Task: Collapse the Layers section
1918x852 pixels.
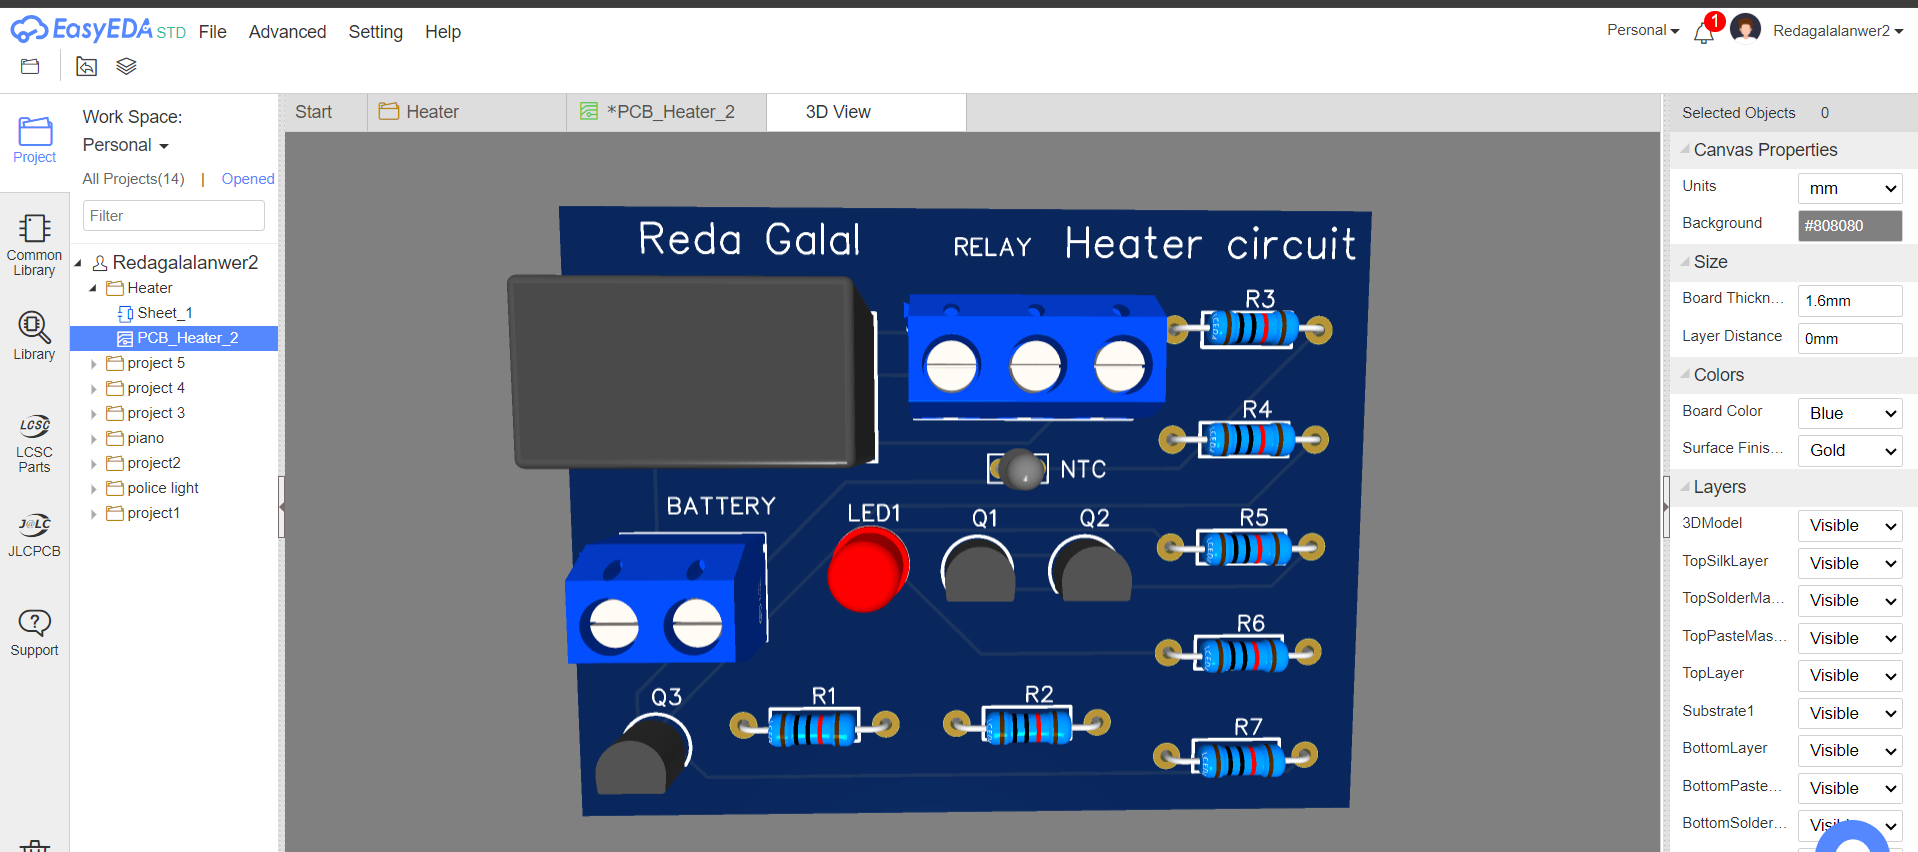Action: coord(1685,486)
